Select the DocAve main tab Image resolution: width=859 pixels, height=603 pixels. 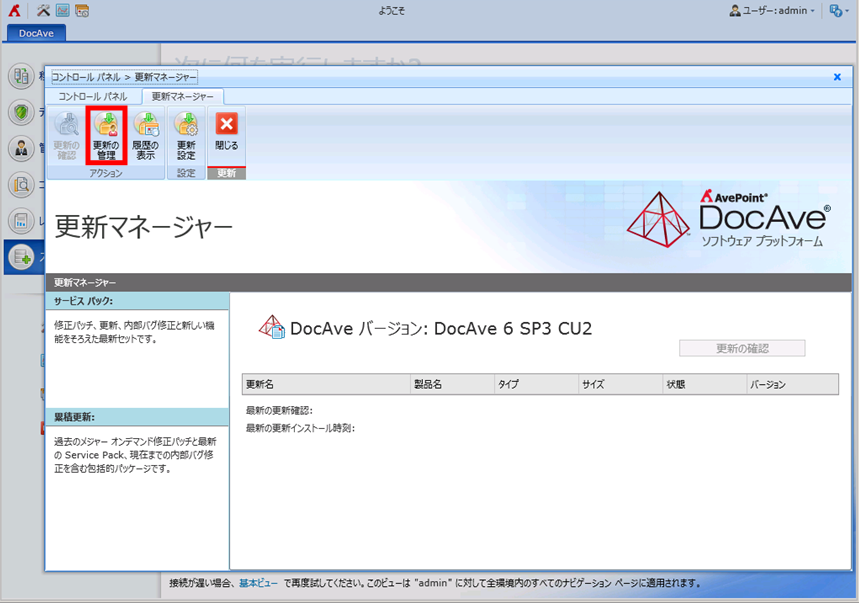[36, 33]
